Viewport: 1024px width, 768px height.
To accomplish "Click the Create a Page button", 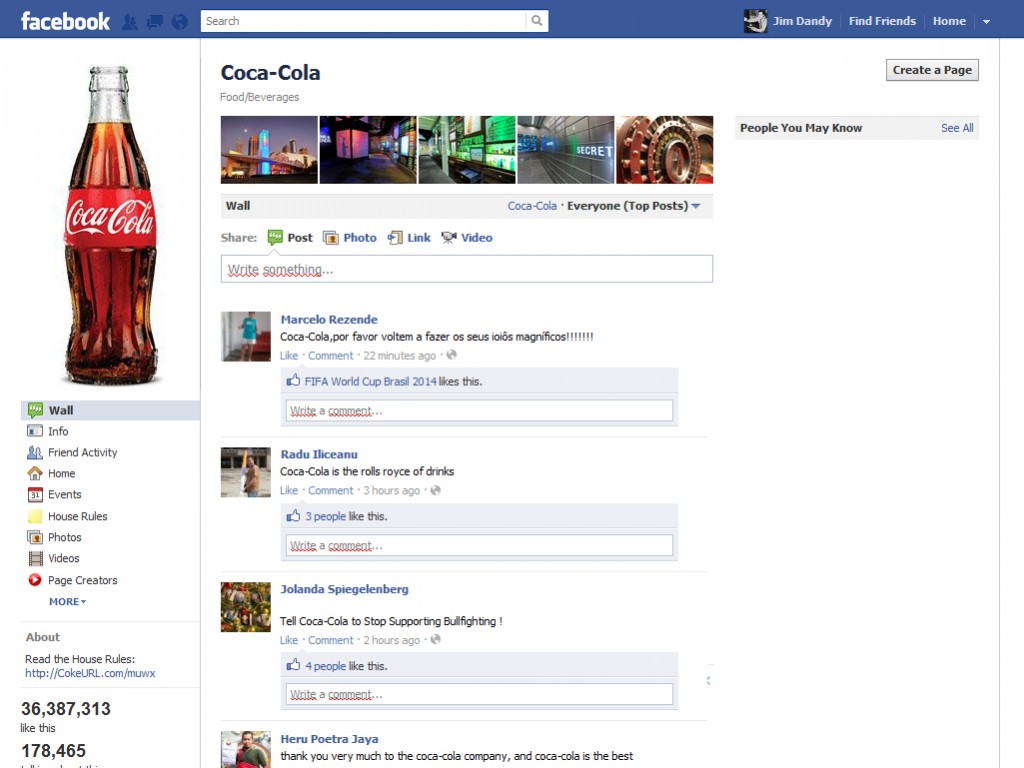I will coord(932,70).
